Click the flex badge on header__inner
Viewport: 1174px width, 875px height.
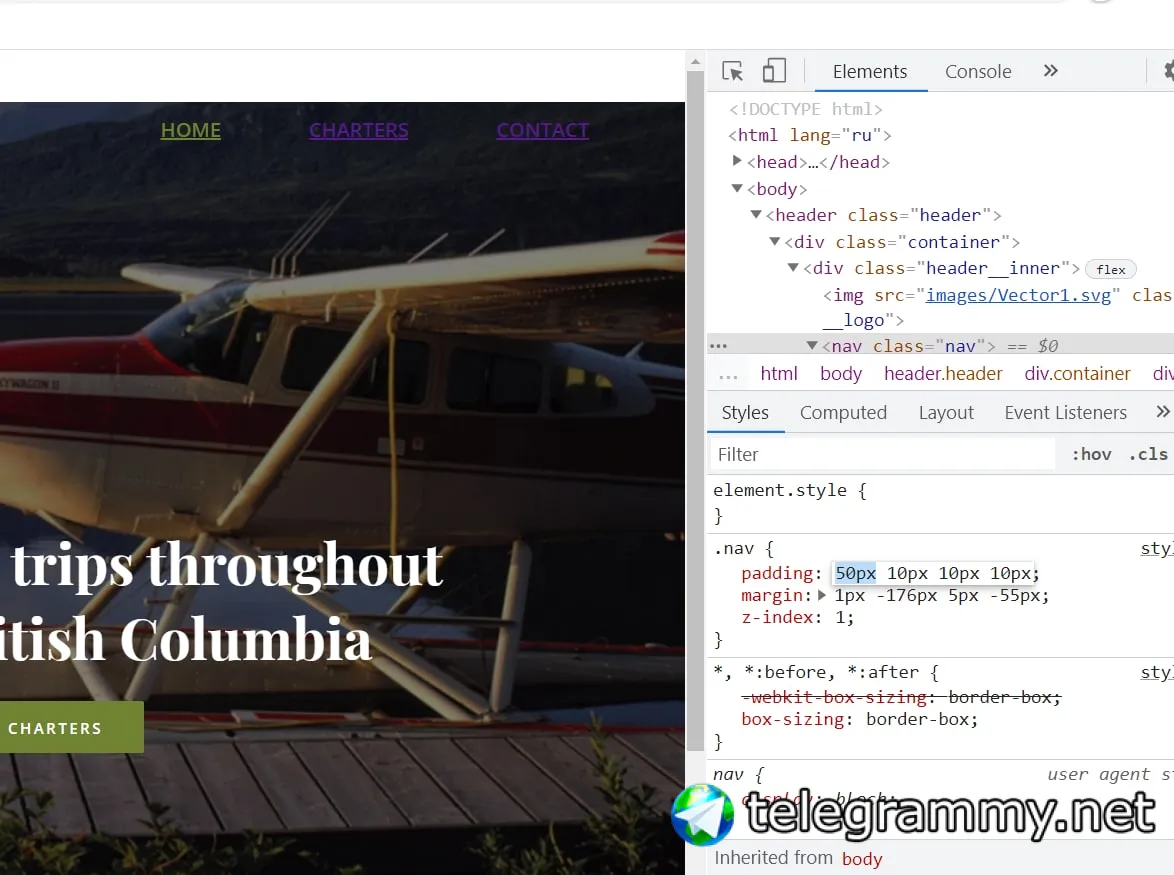click(1110, 269)
